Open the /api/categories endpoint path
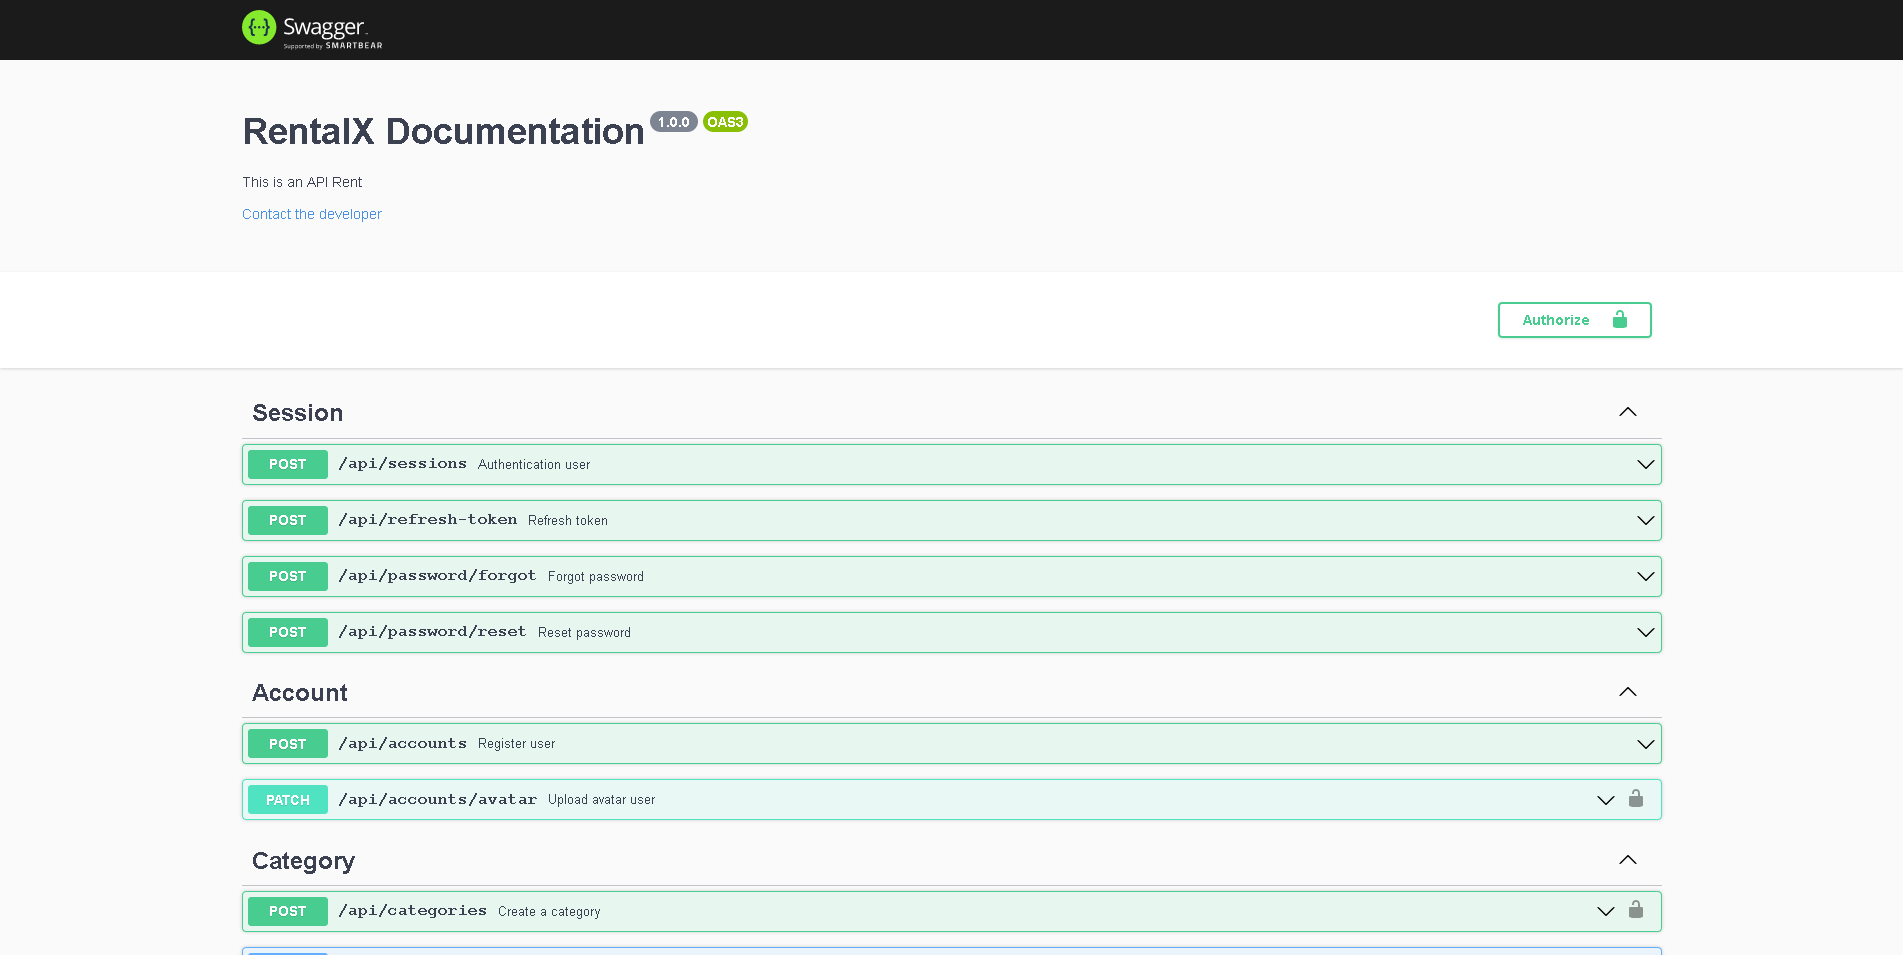This screenshot has width=1903, height=955. click(x=412, y=911)
